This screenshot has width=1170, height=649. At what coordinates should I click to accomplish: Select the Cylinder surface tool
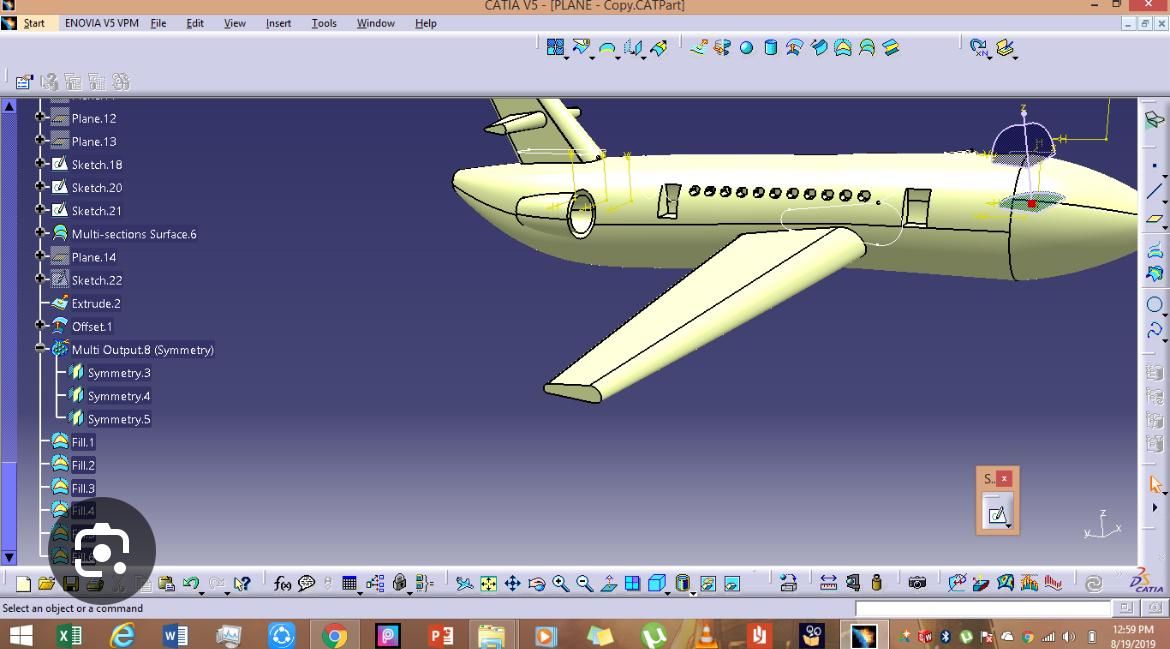pyautogui.click(x=771, y=48)
